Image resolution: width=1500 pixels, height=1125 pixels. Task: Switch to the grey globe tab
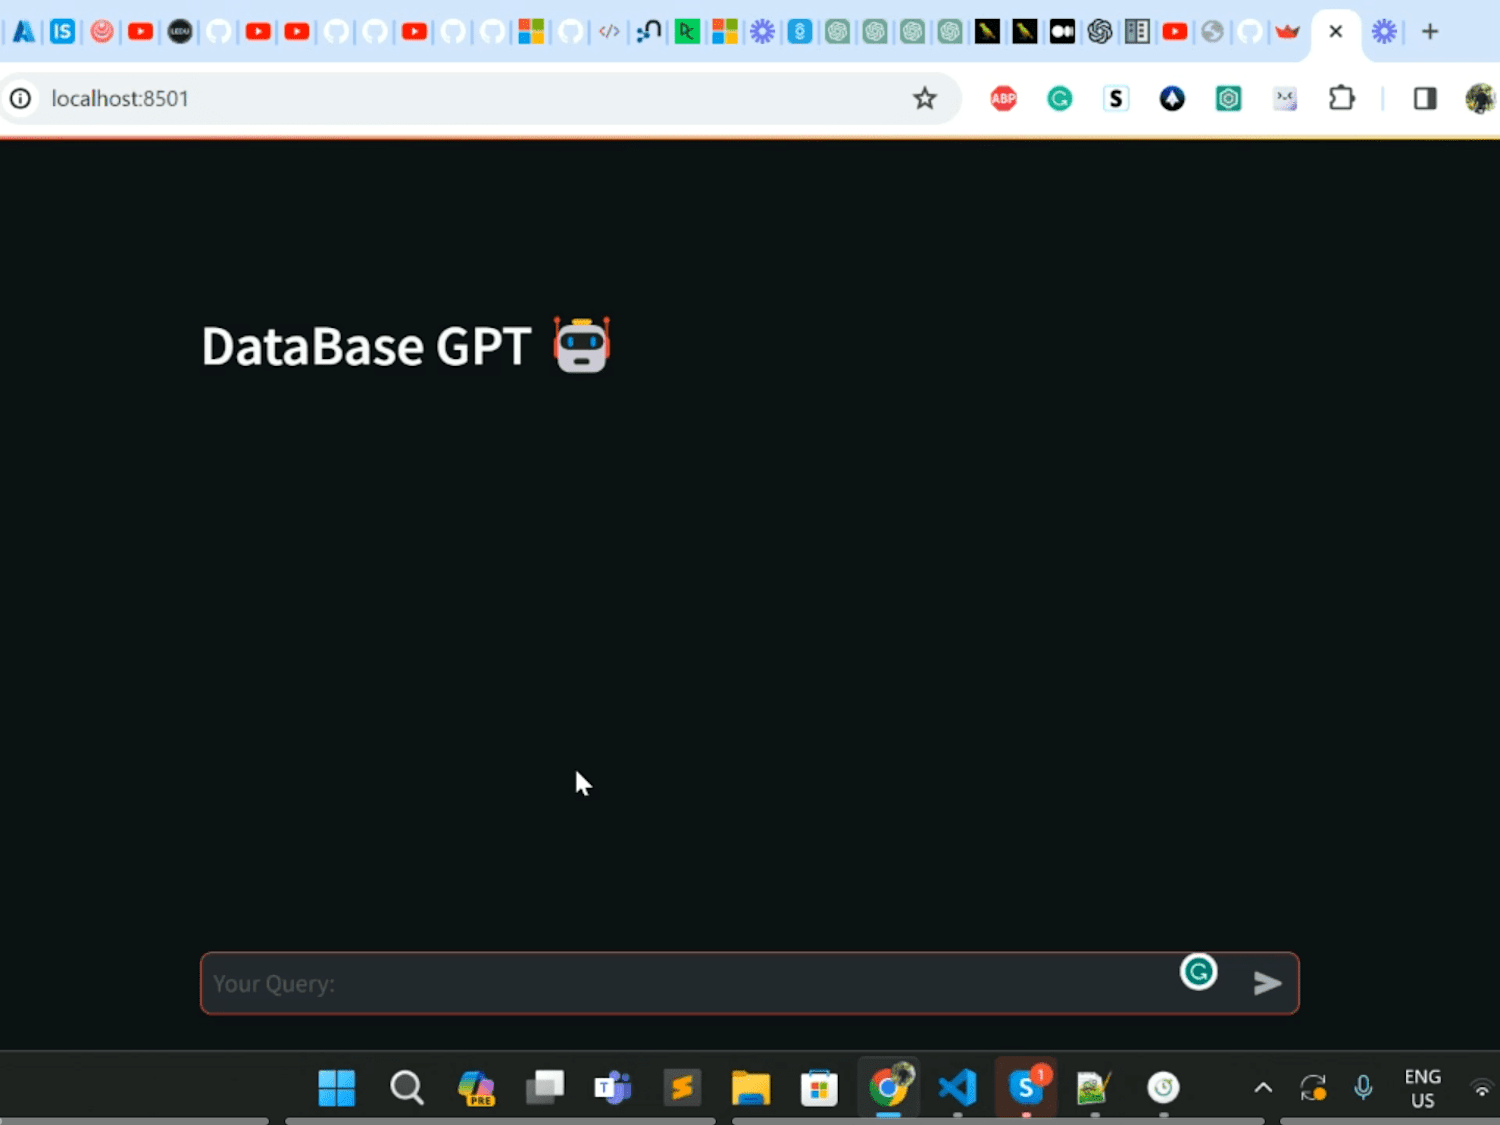coord(1212,31)
